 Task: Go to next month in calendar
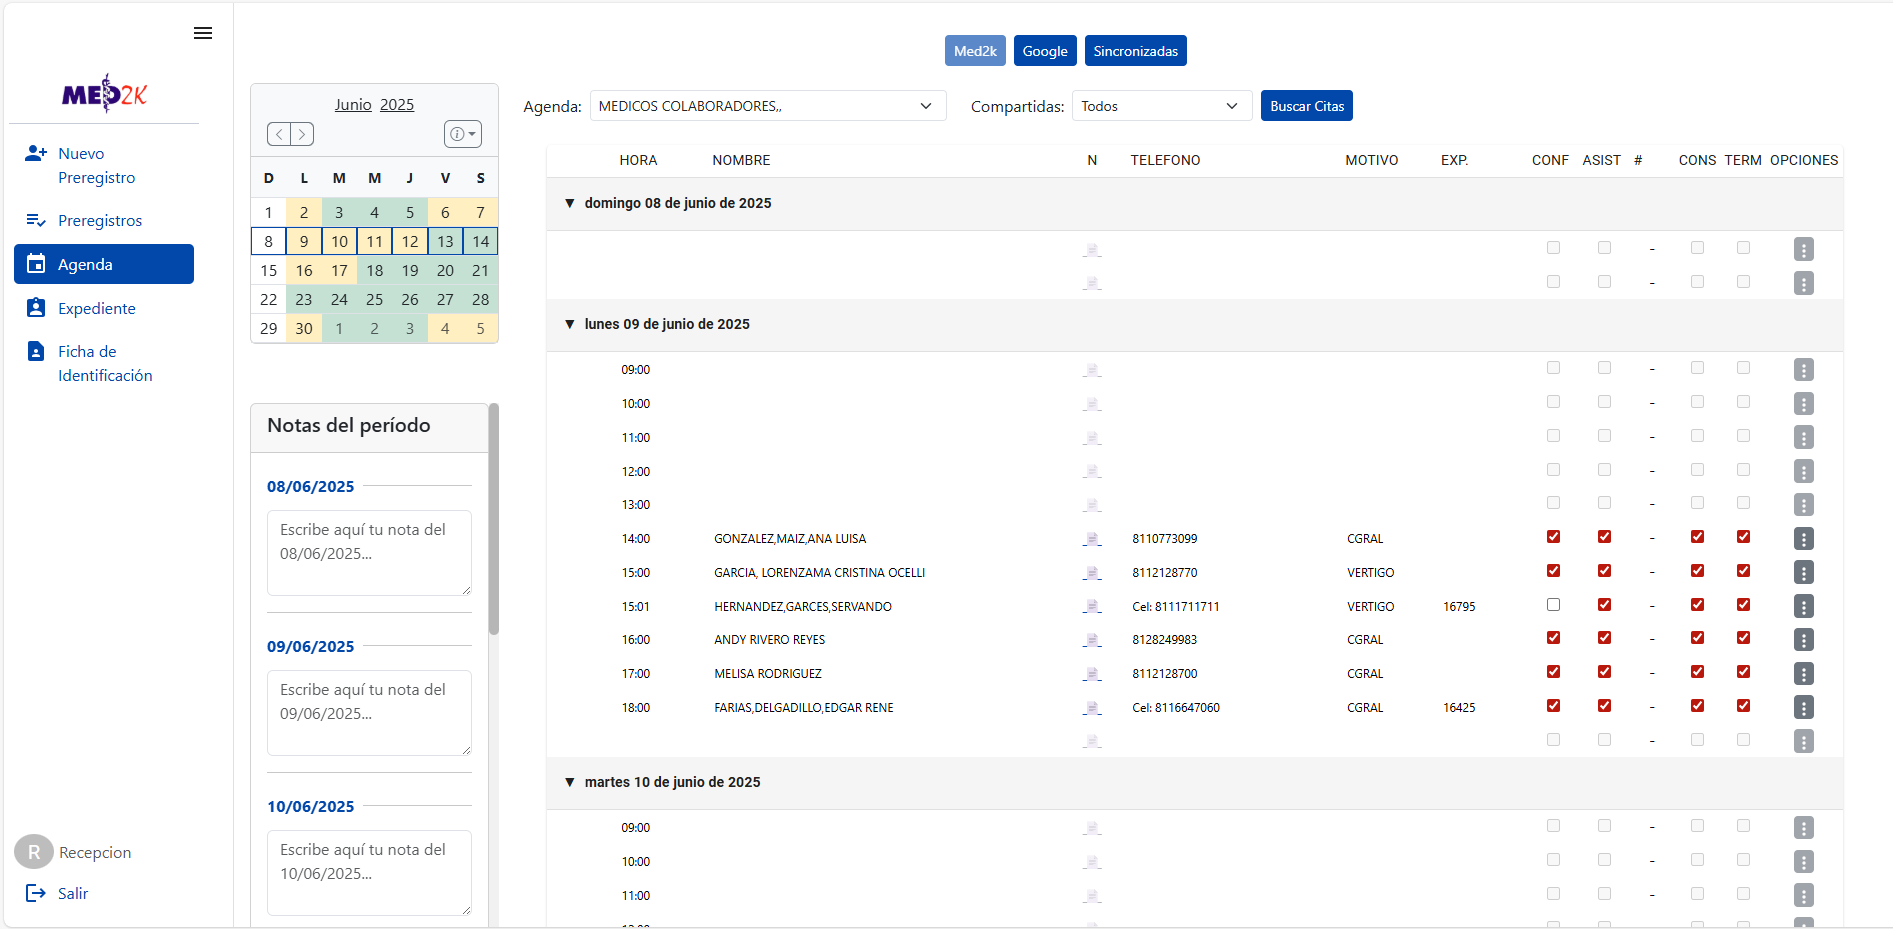point(302,134)
